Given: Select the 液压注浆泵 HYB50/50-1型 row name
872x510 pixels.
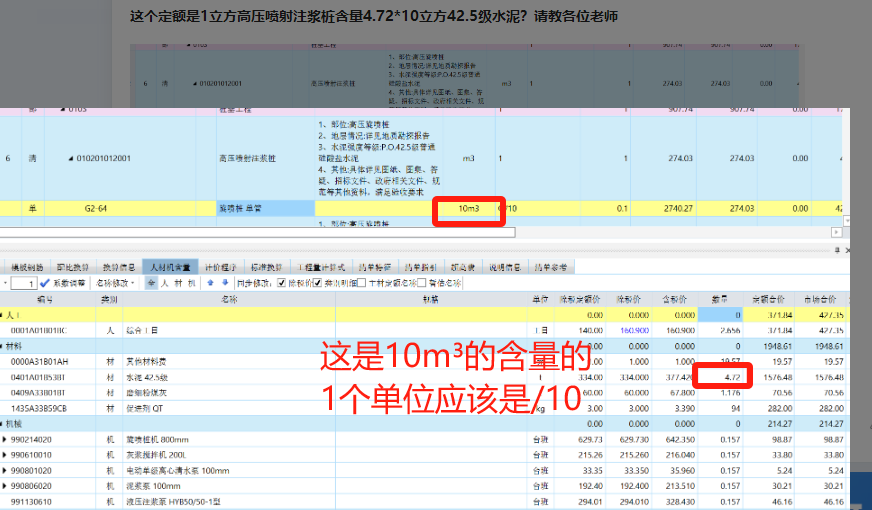Looking at the screenshot, I should click(x=173, y=502).
